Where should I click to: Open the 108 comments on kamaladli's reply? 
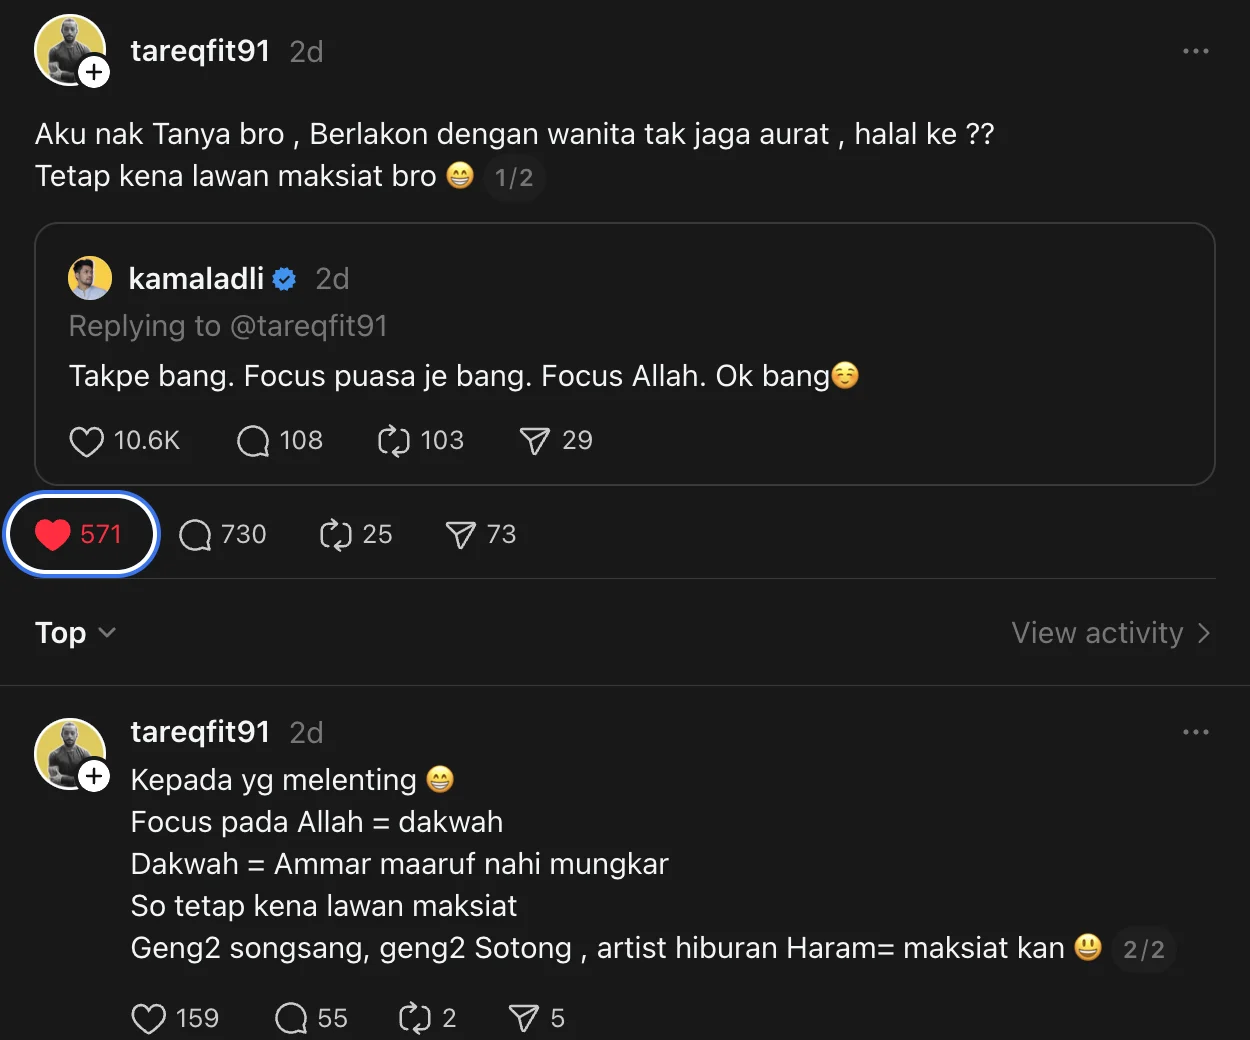point(279,440)
